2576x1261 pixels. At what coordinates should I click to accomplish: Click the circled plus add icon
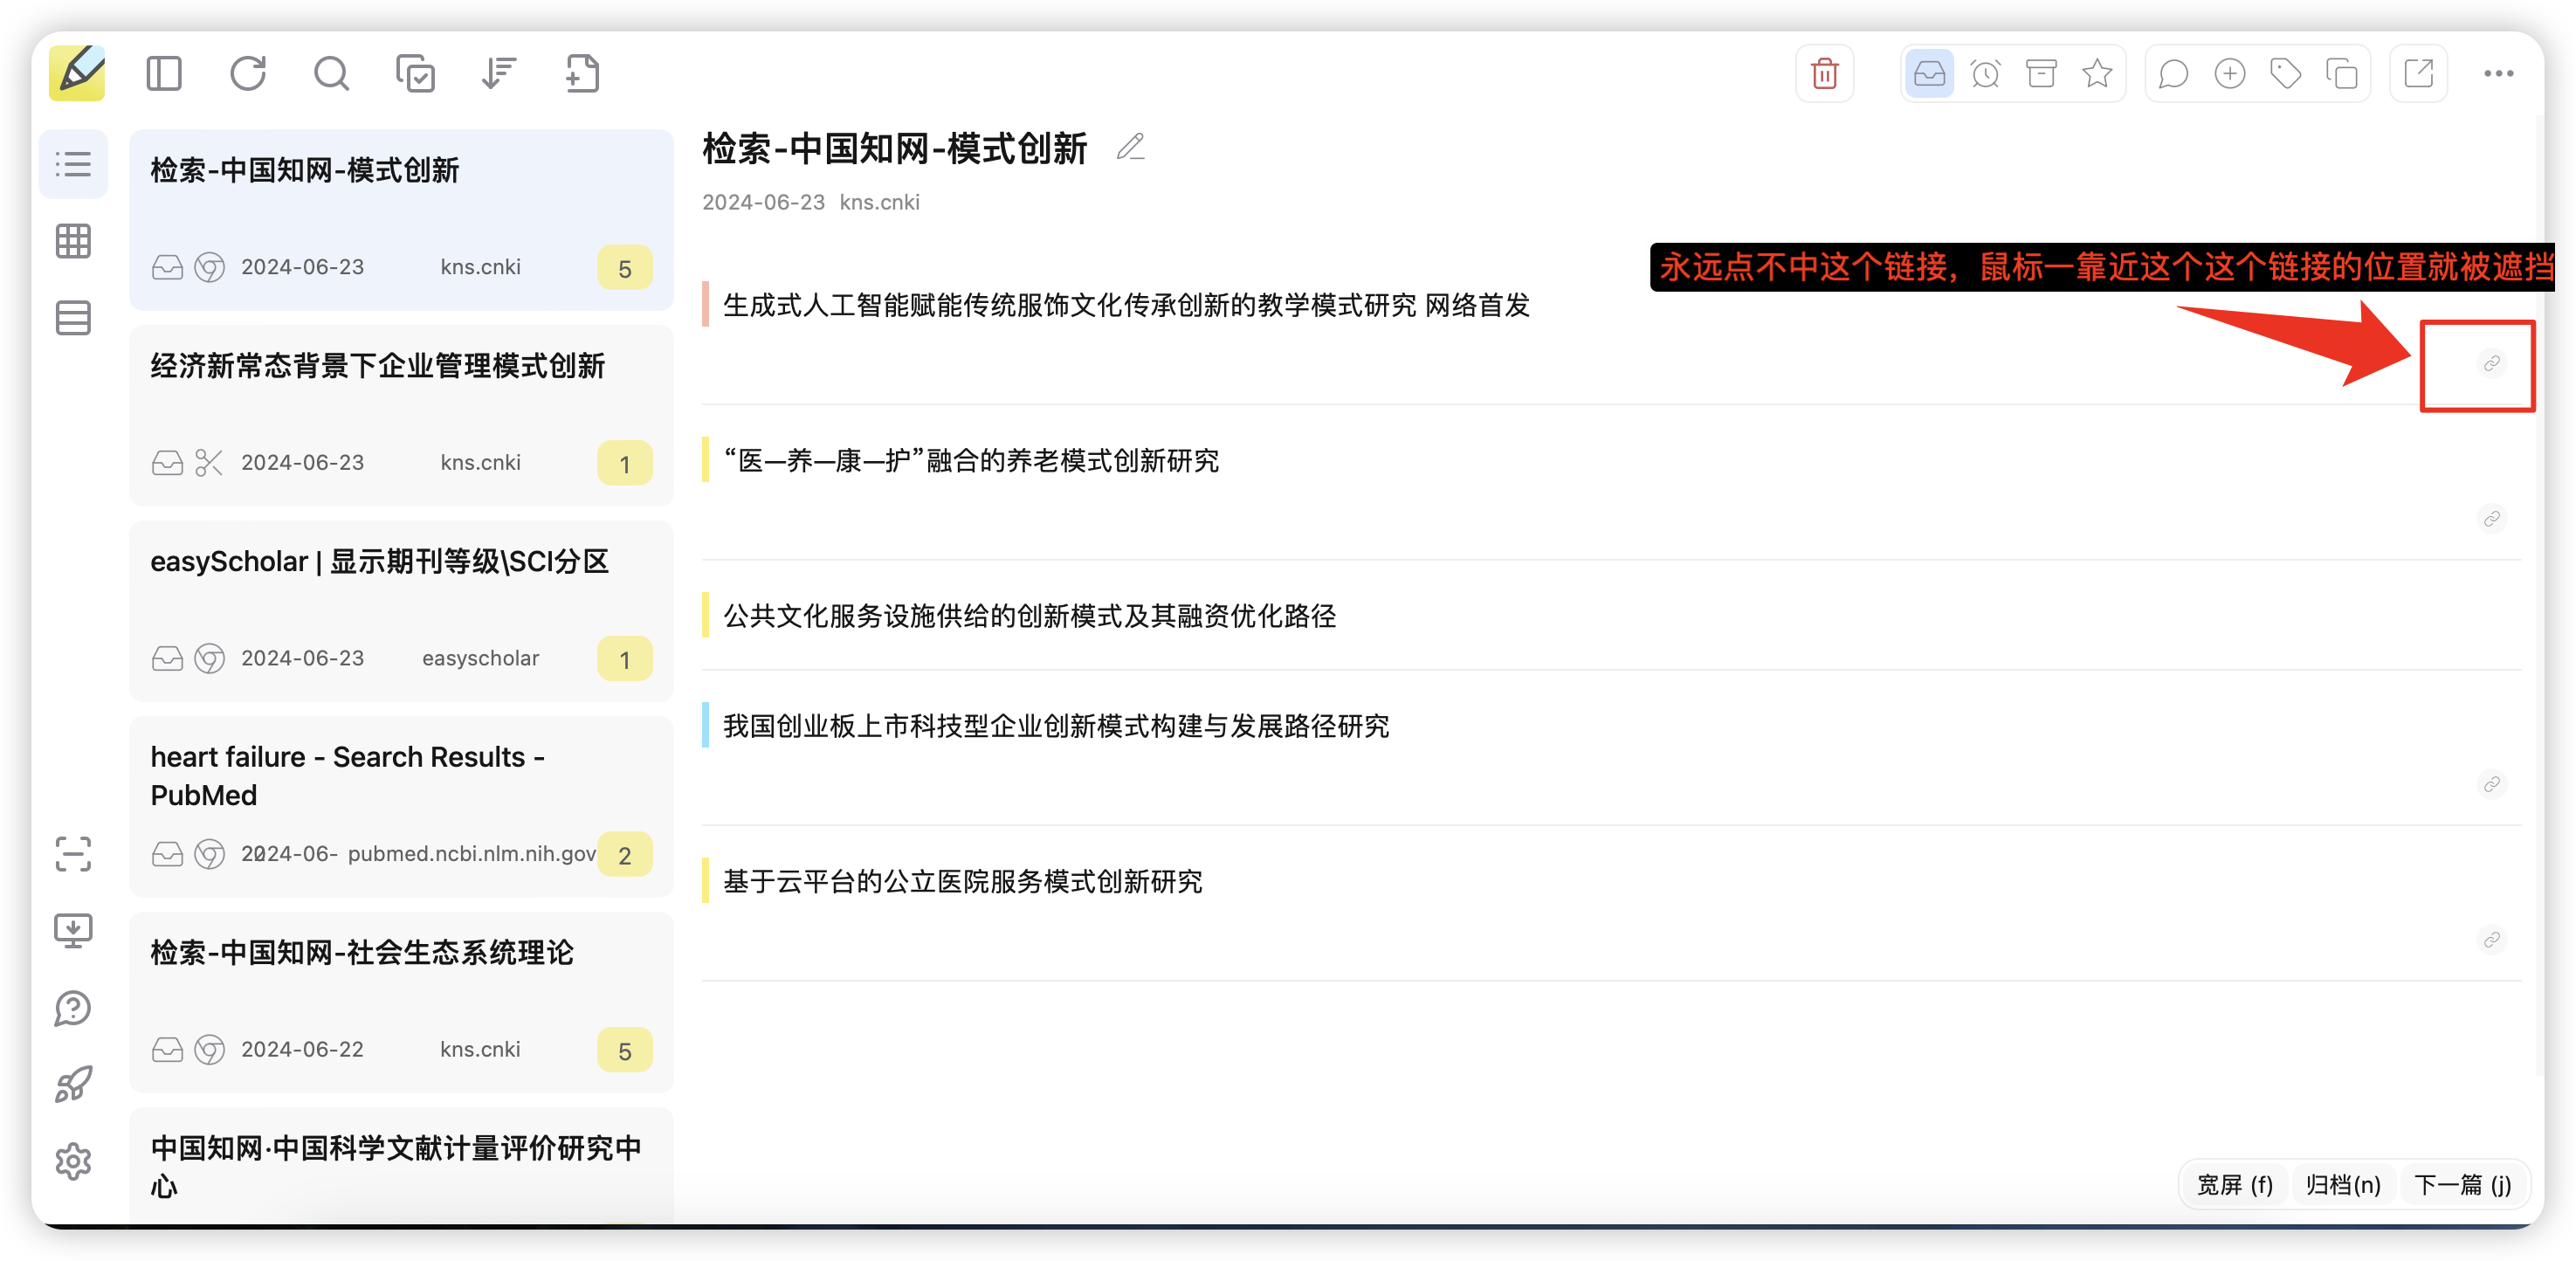click(2230, 73)
